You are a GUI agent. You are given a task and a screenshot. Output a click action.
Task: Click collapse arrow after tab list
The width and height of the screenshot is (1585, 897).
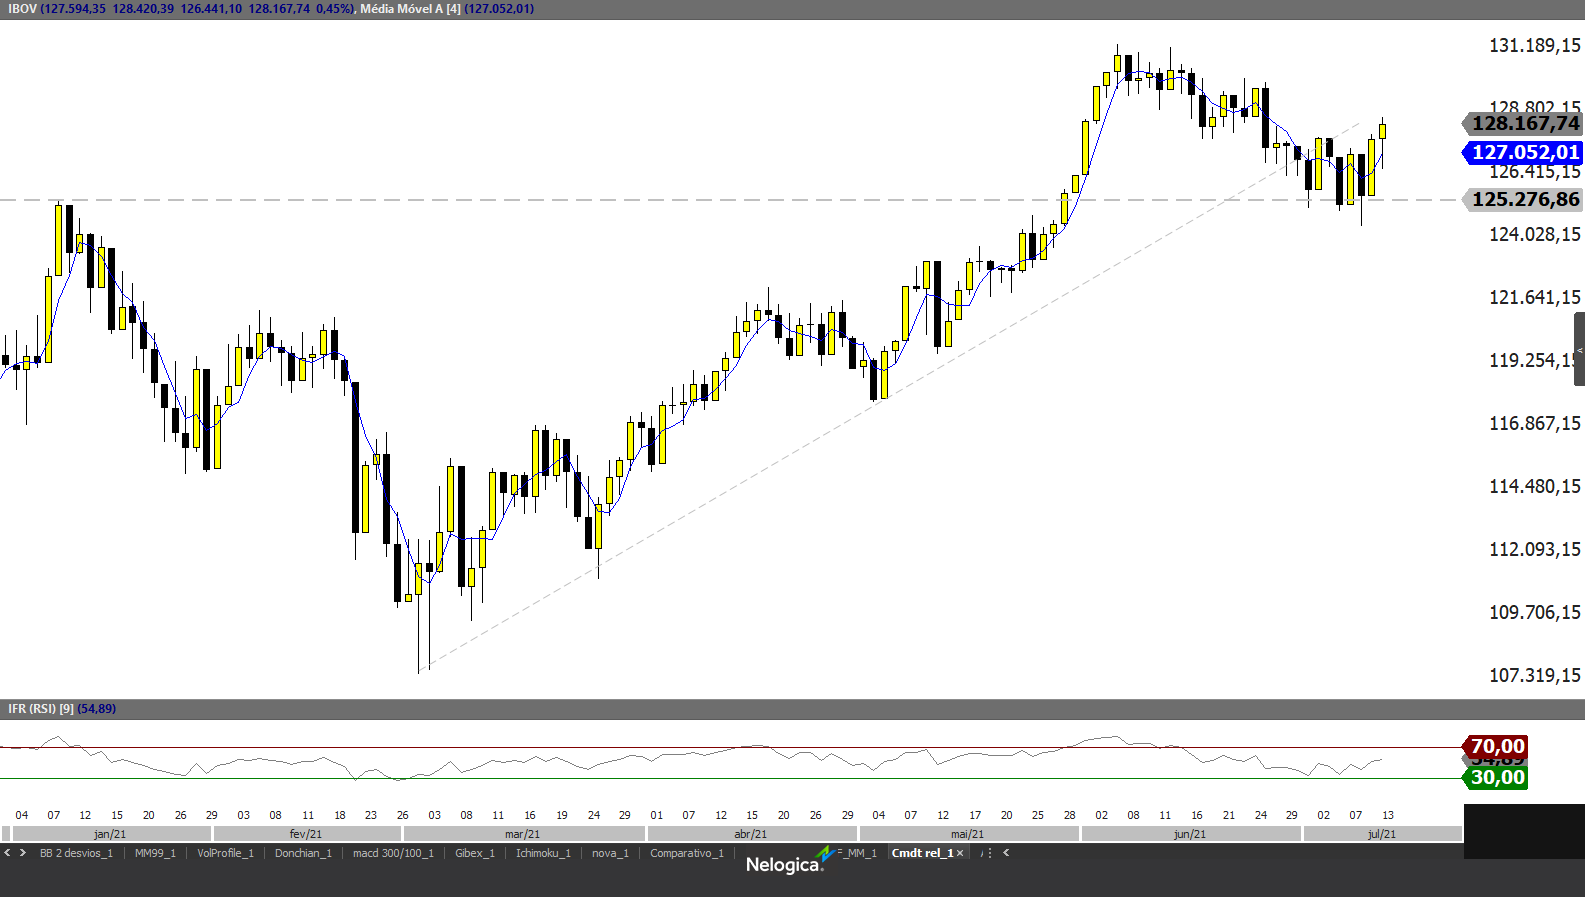[1006, 853]
